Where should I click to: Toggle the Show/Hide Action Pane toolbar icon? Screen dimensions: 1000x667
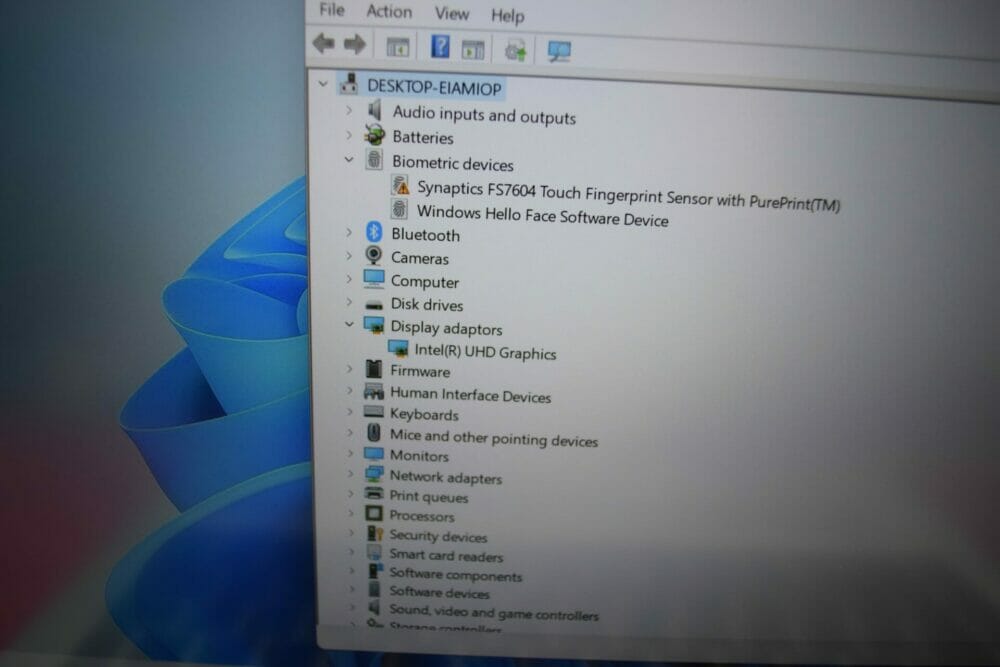point(473,49)
